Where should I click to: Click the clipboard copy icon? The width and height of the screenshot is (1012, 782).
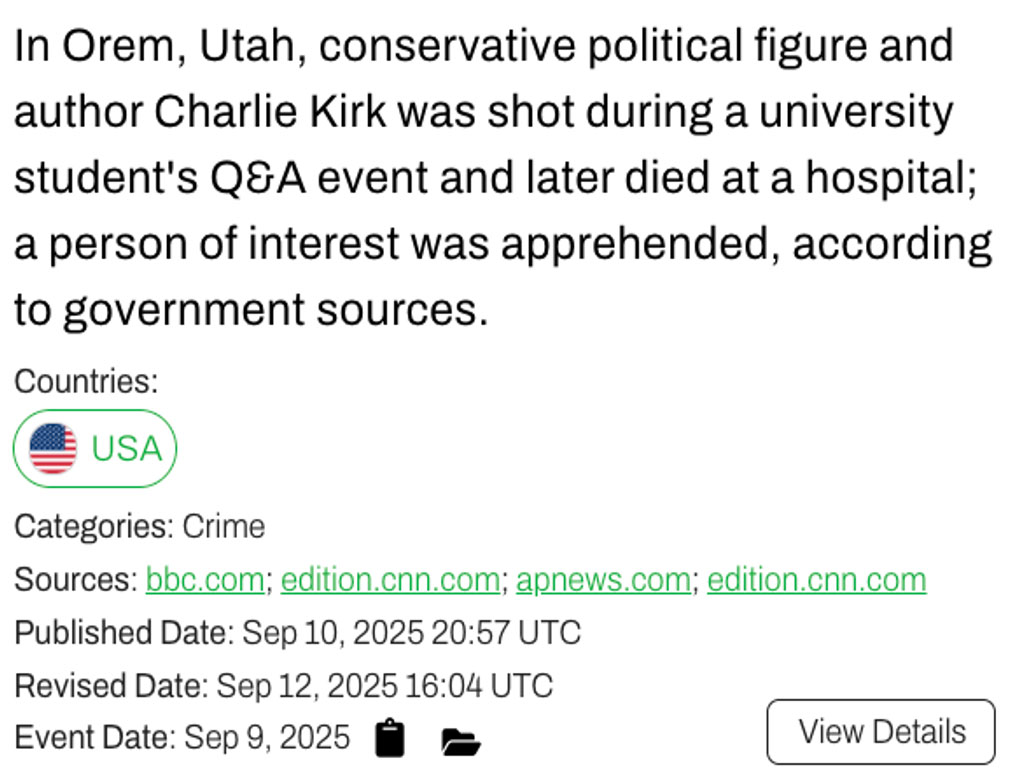tap(390, 739)
